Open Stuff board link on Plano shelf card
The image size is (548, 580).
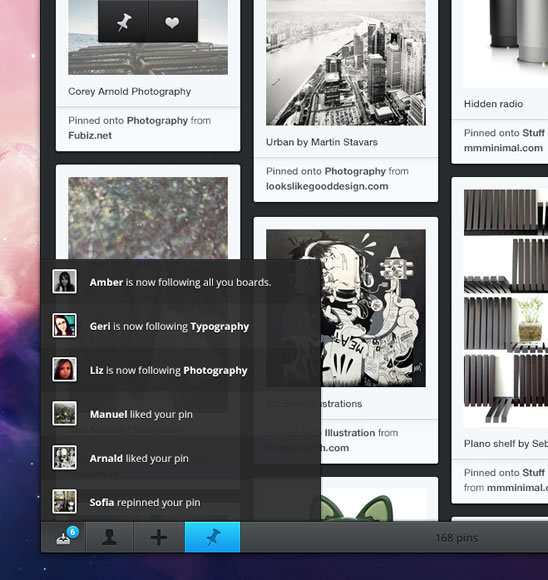click(x=533, y=473)
